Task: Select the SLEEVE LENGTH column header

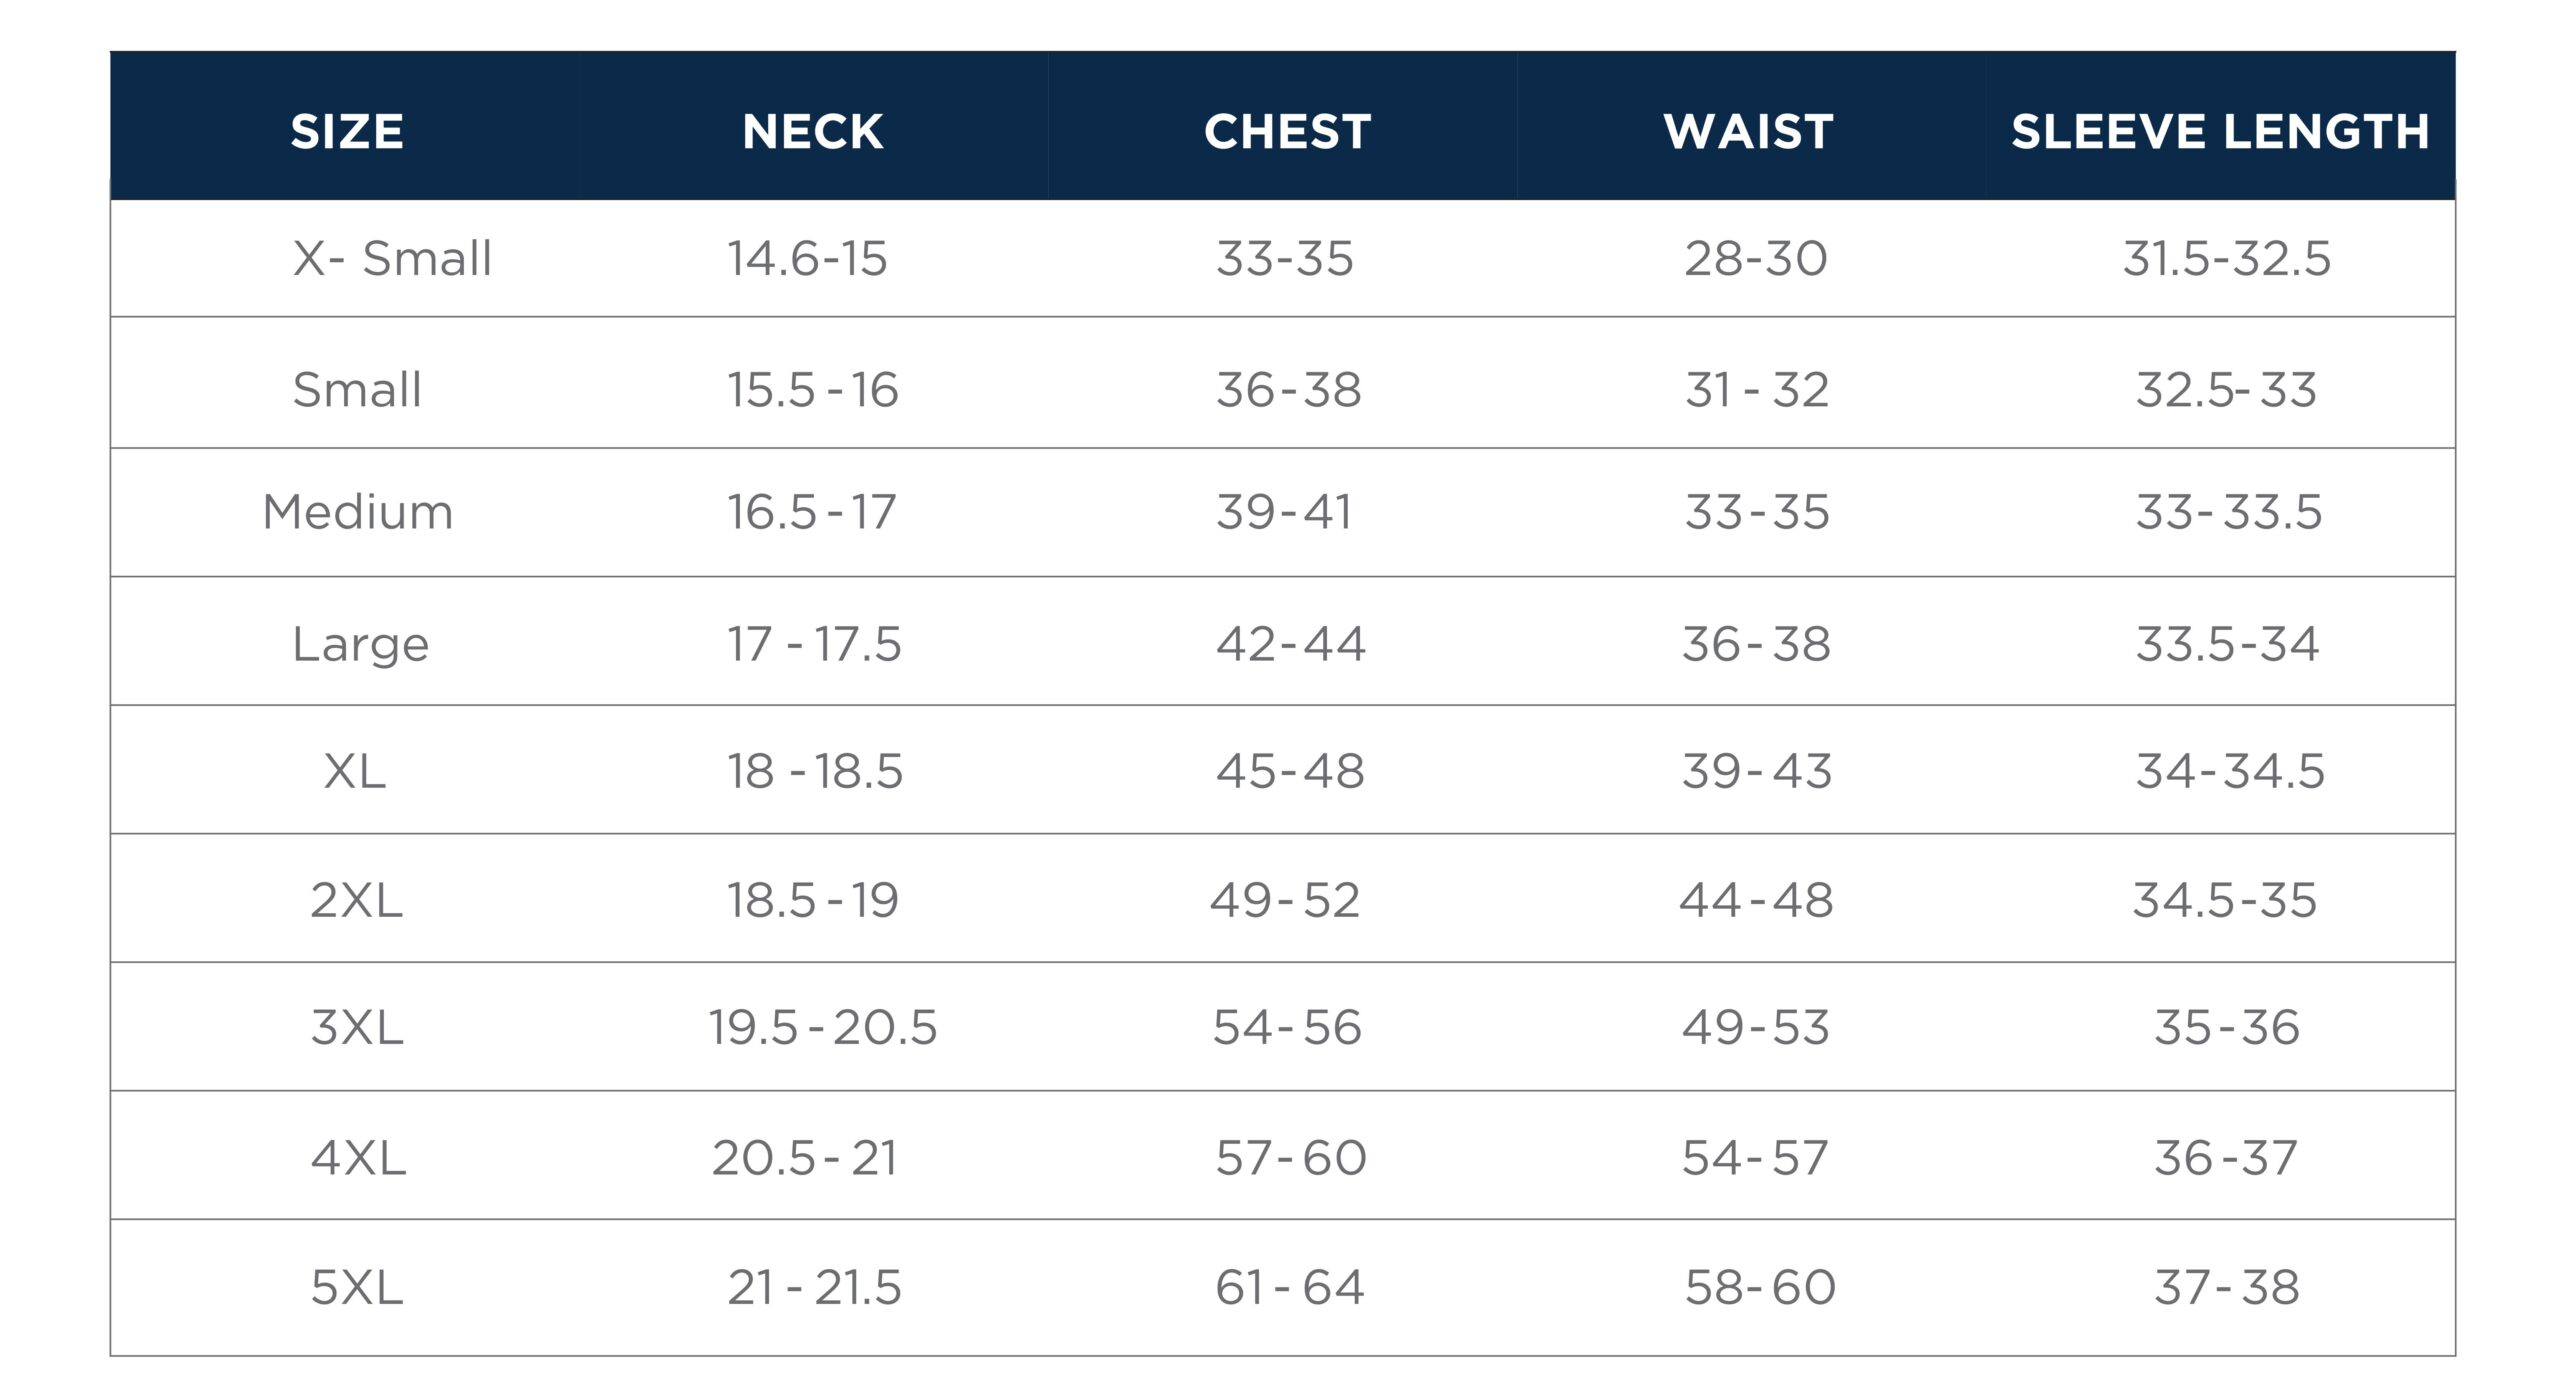Action: click(2220, 132)
